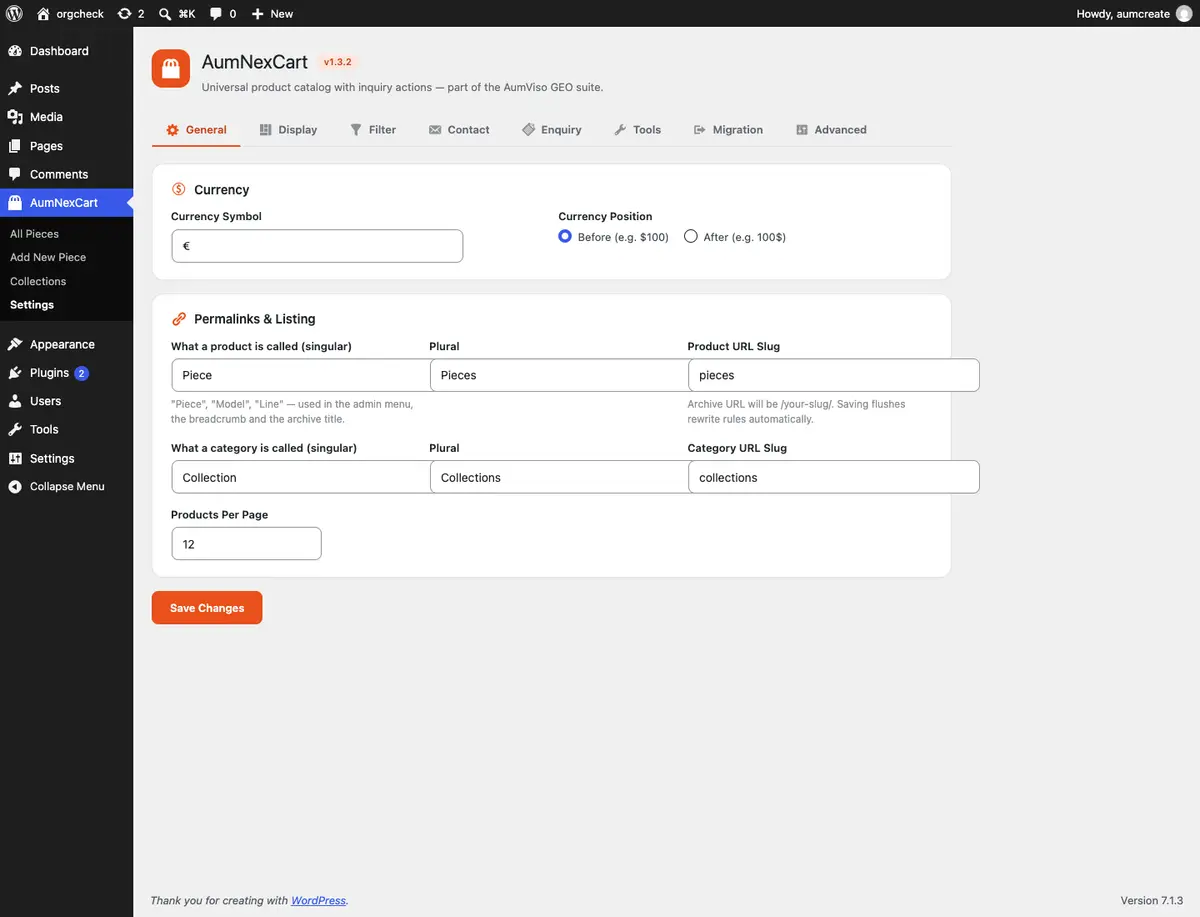1200x917 pixels.
Task: Click the WordPress logo in admin bar
Action: tap(15, 14)
